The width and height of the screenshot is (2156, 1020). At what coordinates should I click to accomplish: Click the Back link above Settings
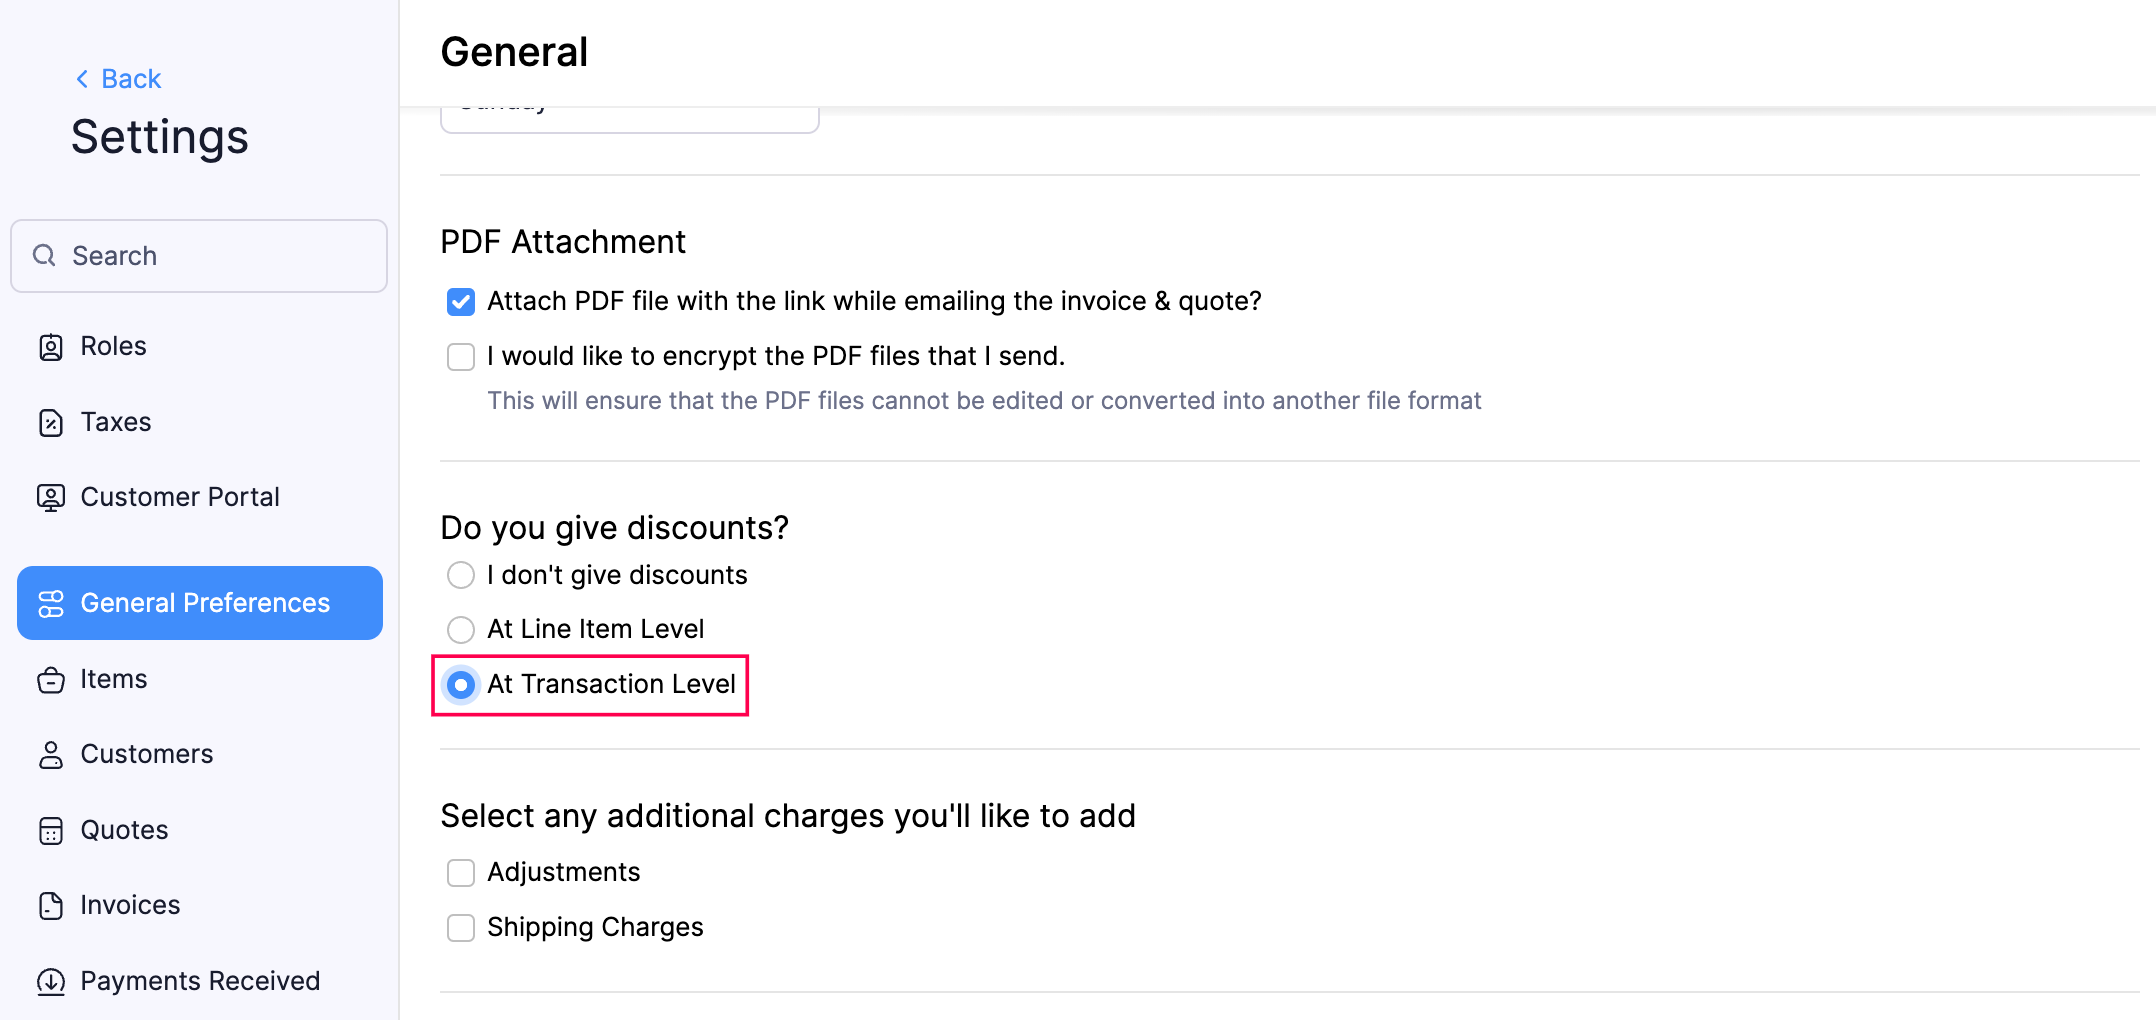pos(118,78)
